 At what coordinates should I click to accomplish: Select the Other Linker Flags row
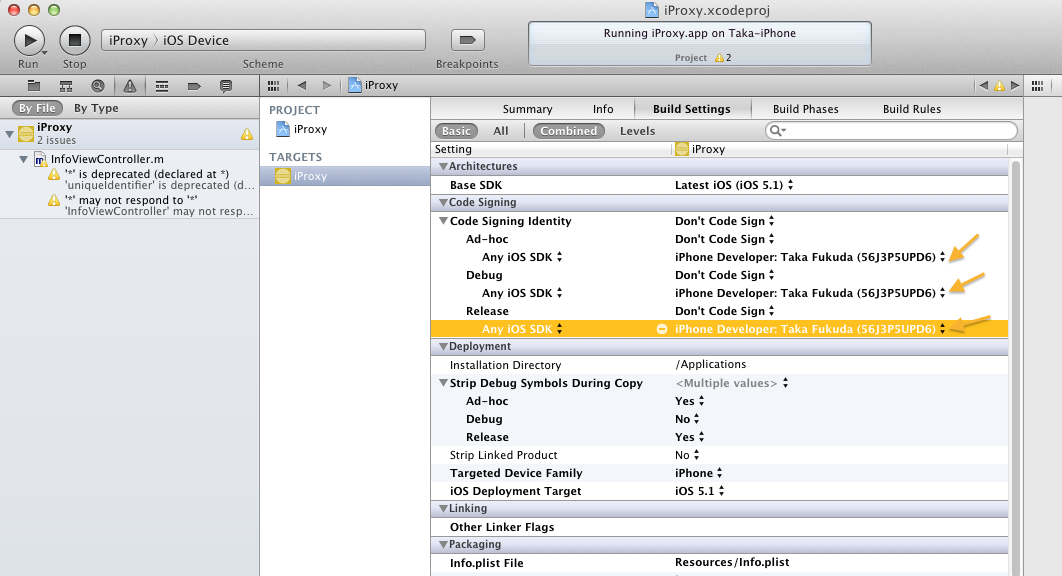pos(719,527)
